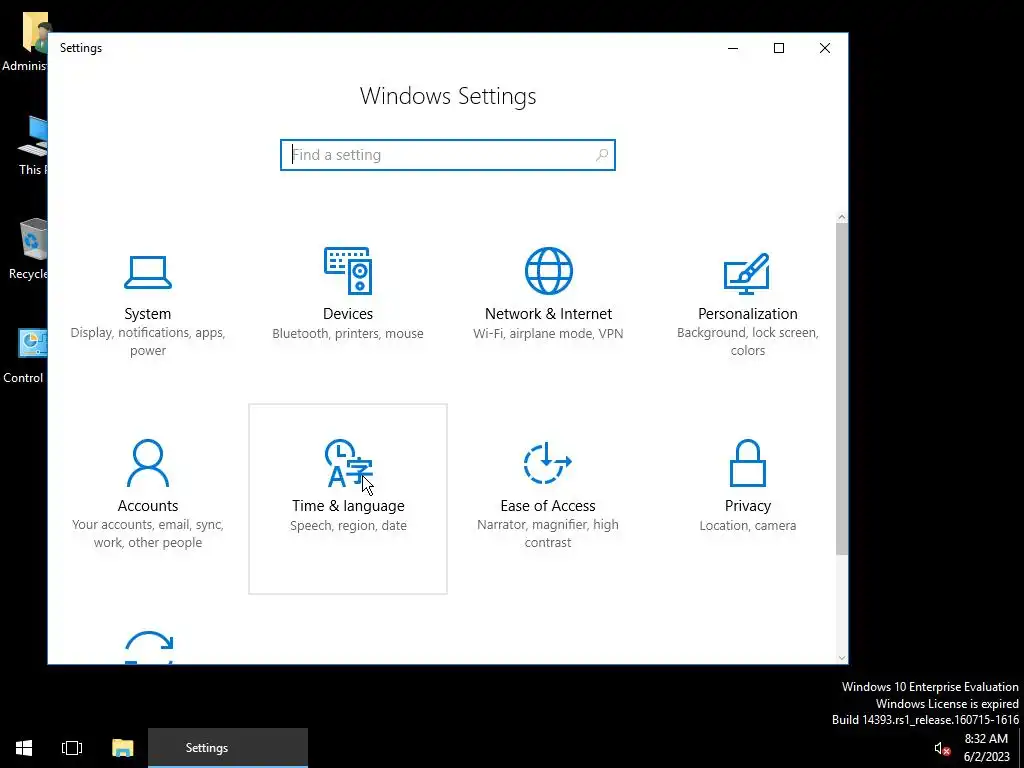Click the Settings taskbar button
Screen dimensions: 1024x768
coord(228,748)
